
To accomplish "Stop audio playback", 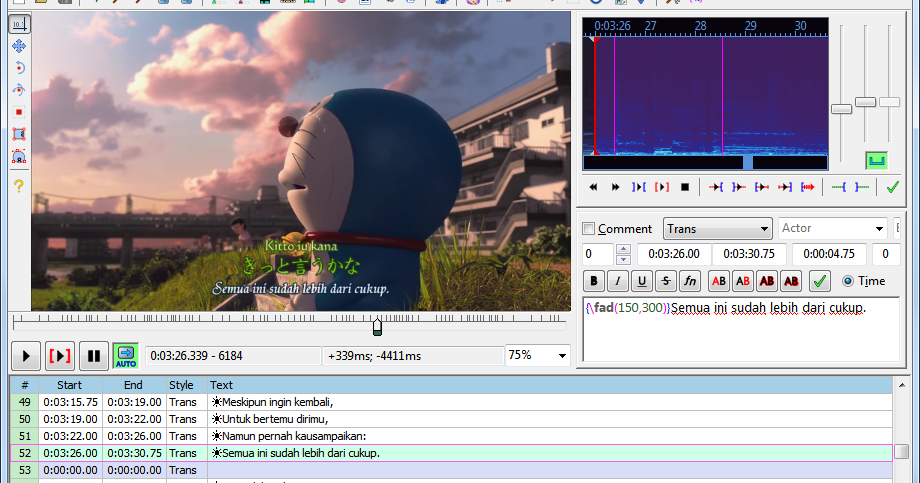I will pyautogui.click(x=685, y=187).
